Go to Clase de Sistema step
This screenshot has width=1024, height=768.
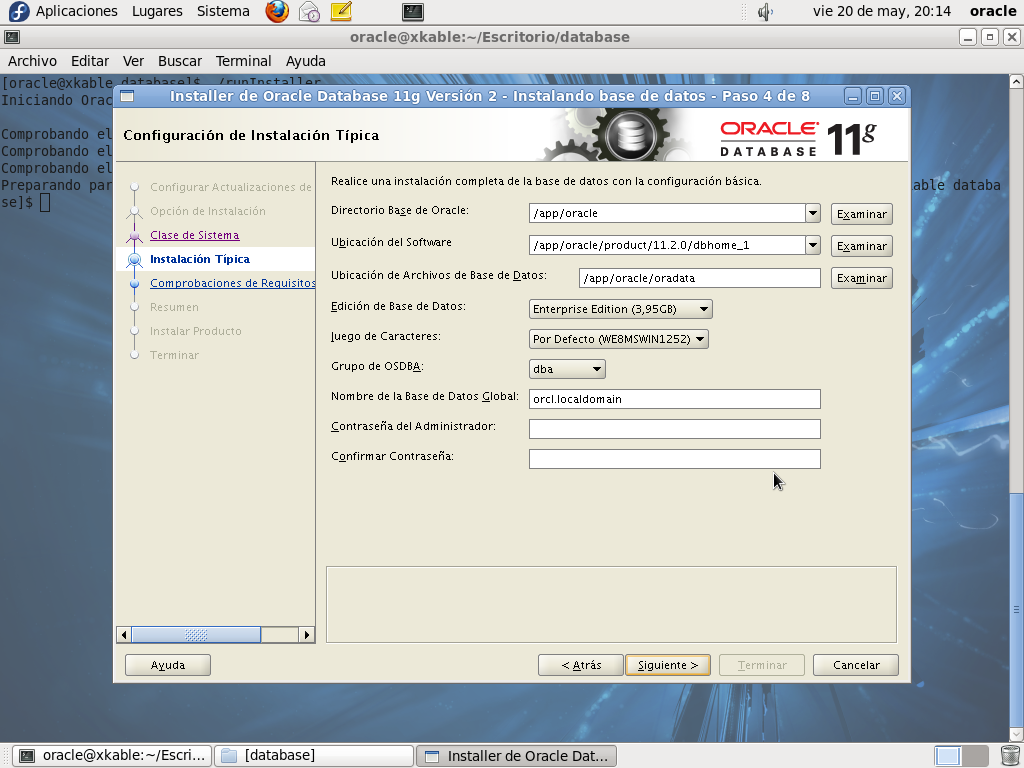click(195, 235)
